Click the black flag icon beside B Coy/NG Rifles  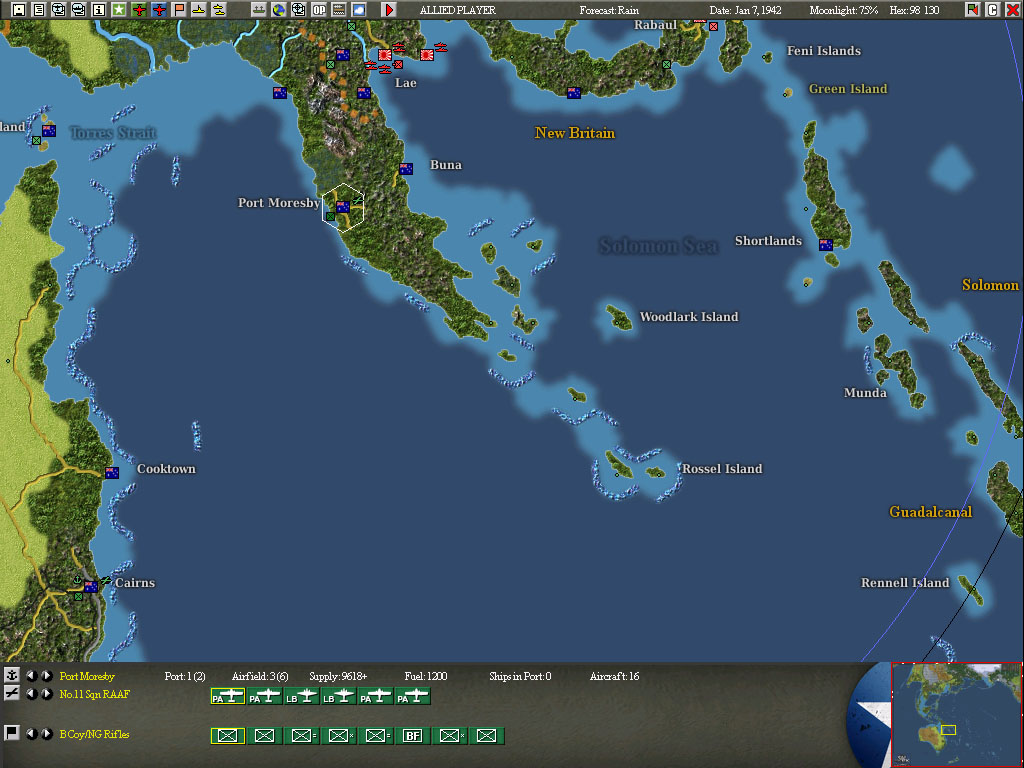click(x=12, y=733)
